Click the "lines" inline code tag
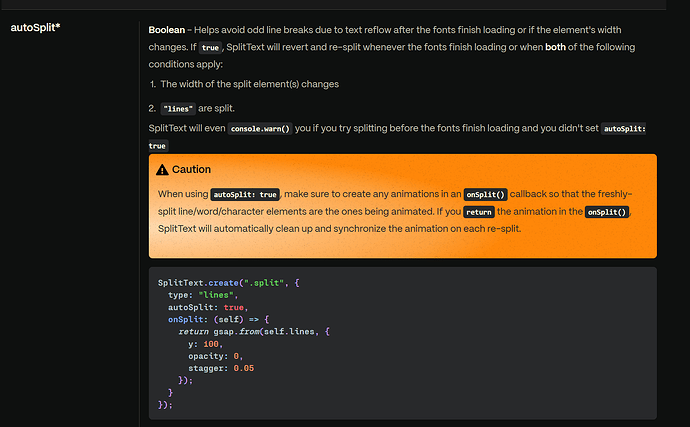This screenshot has width=690, height=427. tap(178, 109)
